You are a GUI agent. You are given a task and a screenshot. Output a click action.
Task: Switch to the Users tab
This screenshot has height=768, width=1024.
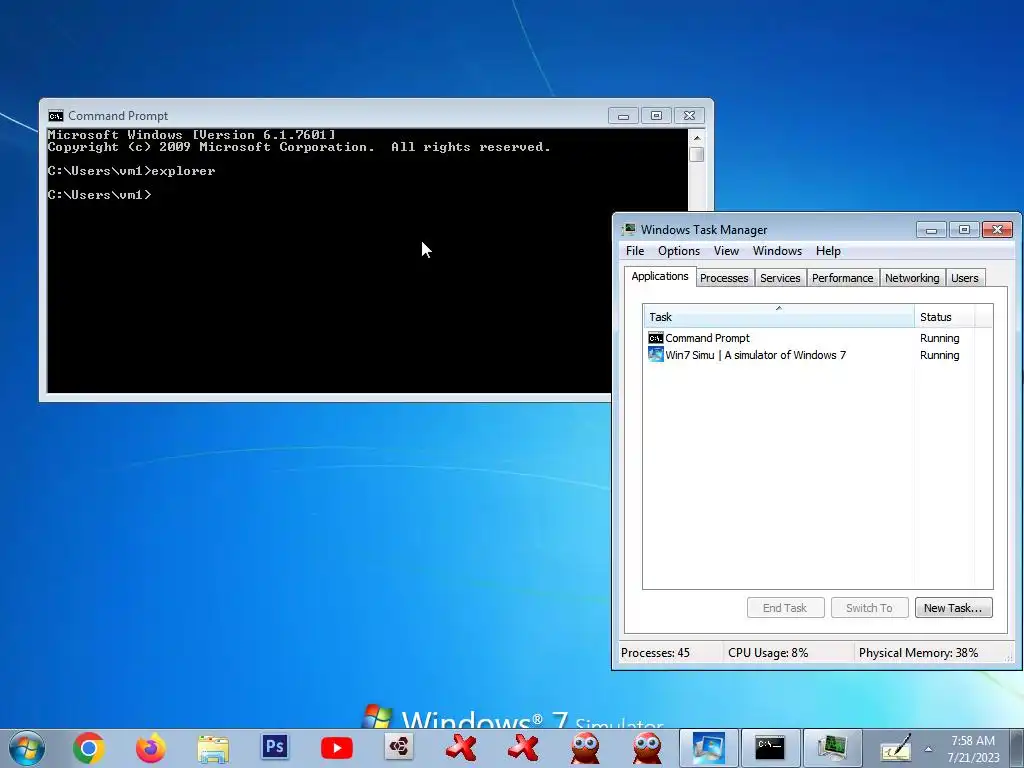(965, 278)
